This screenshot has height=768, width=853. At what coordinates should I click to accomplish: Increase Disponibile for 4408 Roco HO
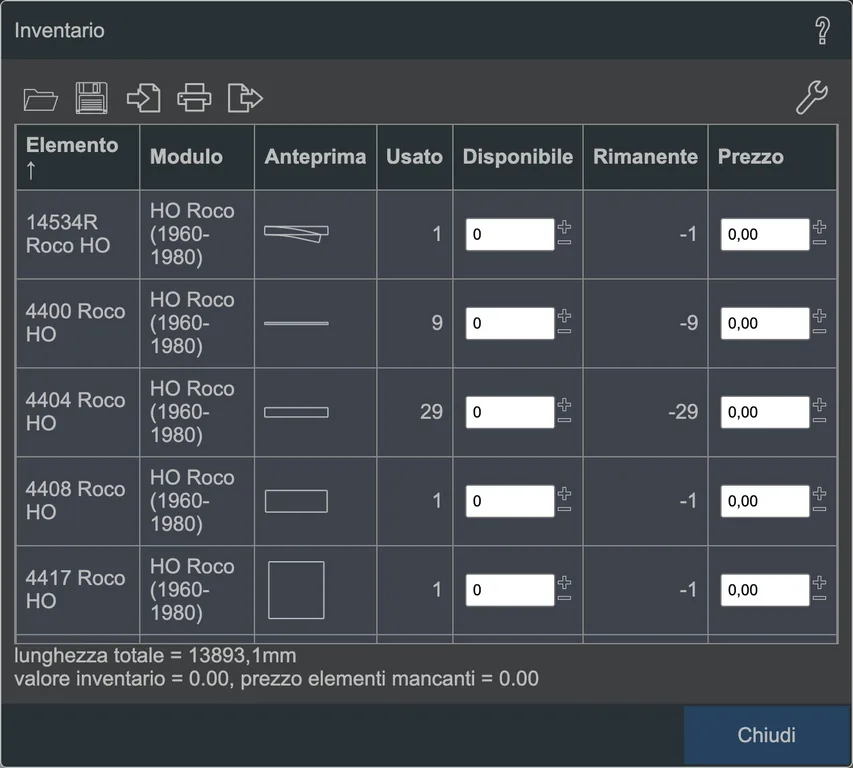(564, 493)
